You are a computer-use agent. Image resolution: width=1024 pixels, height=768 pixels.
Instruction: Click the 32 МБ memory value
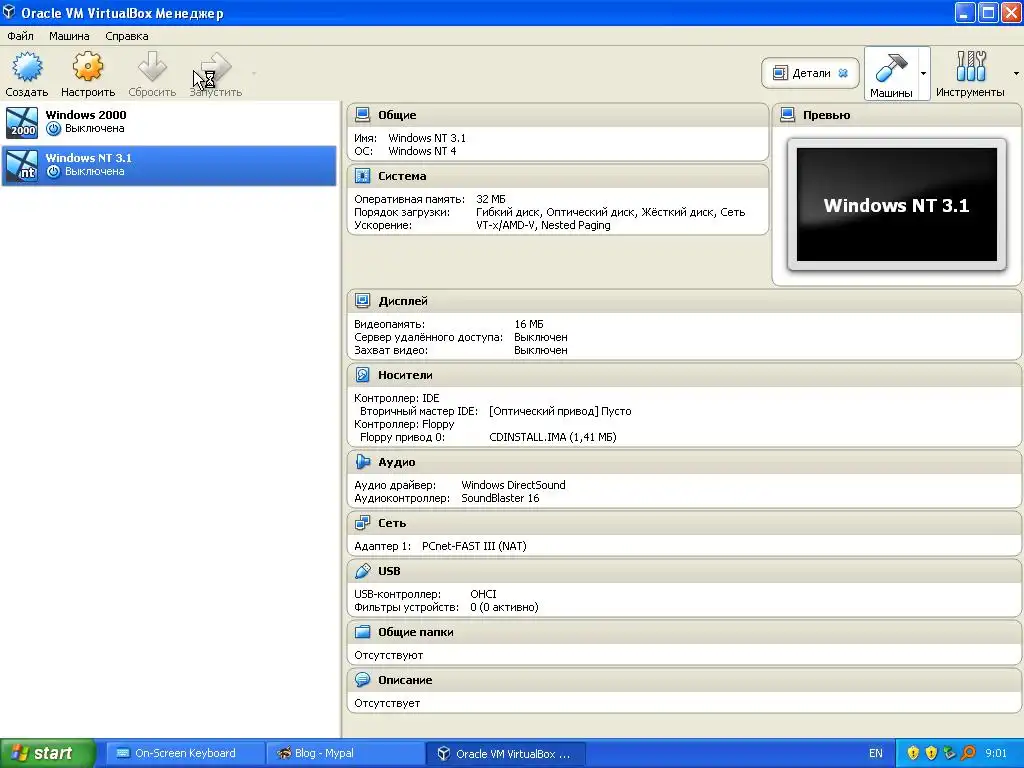[x=490, y=199]
